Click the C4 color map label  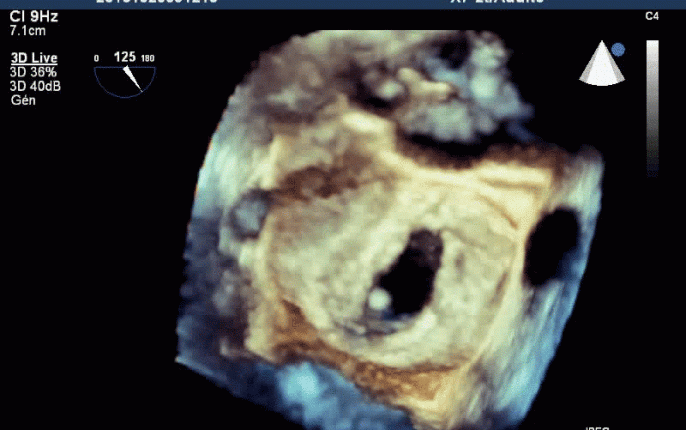click(x=652, y=16)
